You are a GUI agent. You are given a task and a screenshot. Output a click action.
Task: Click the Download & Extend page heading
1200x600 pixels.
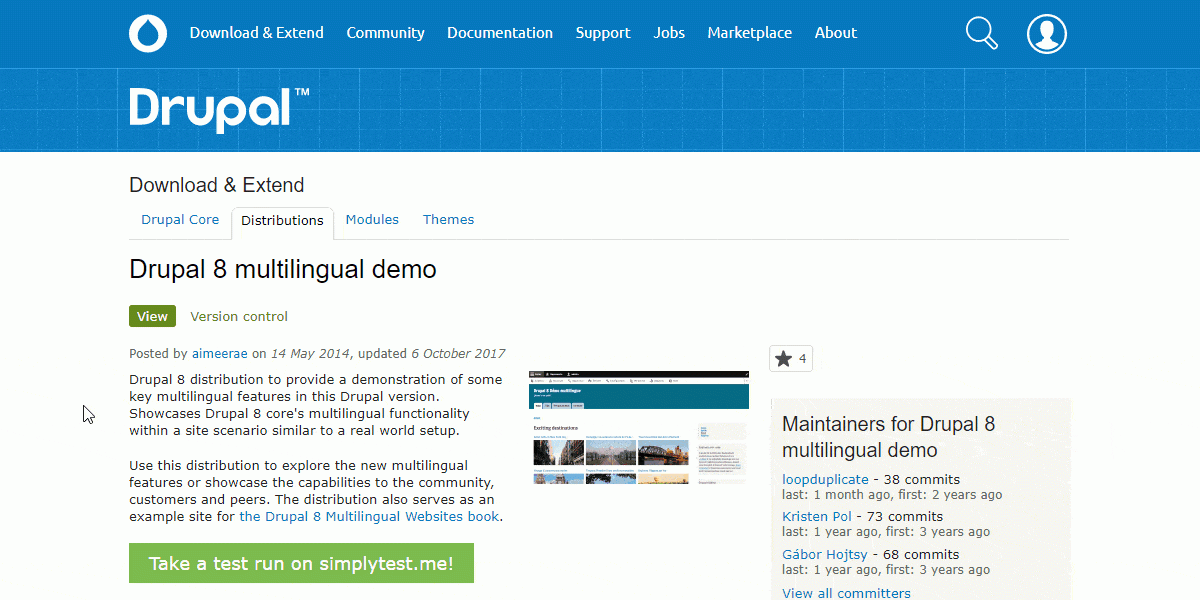(x=217, y=185)
